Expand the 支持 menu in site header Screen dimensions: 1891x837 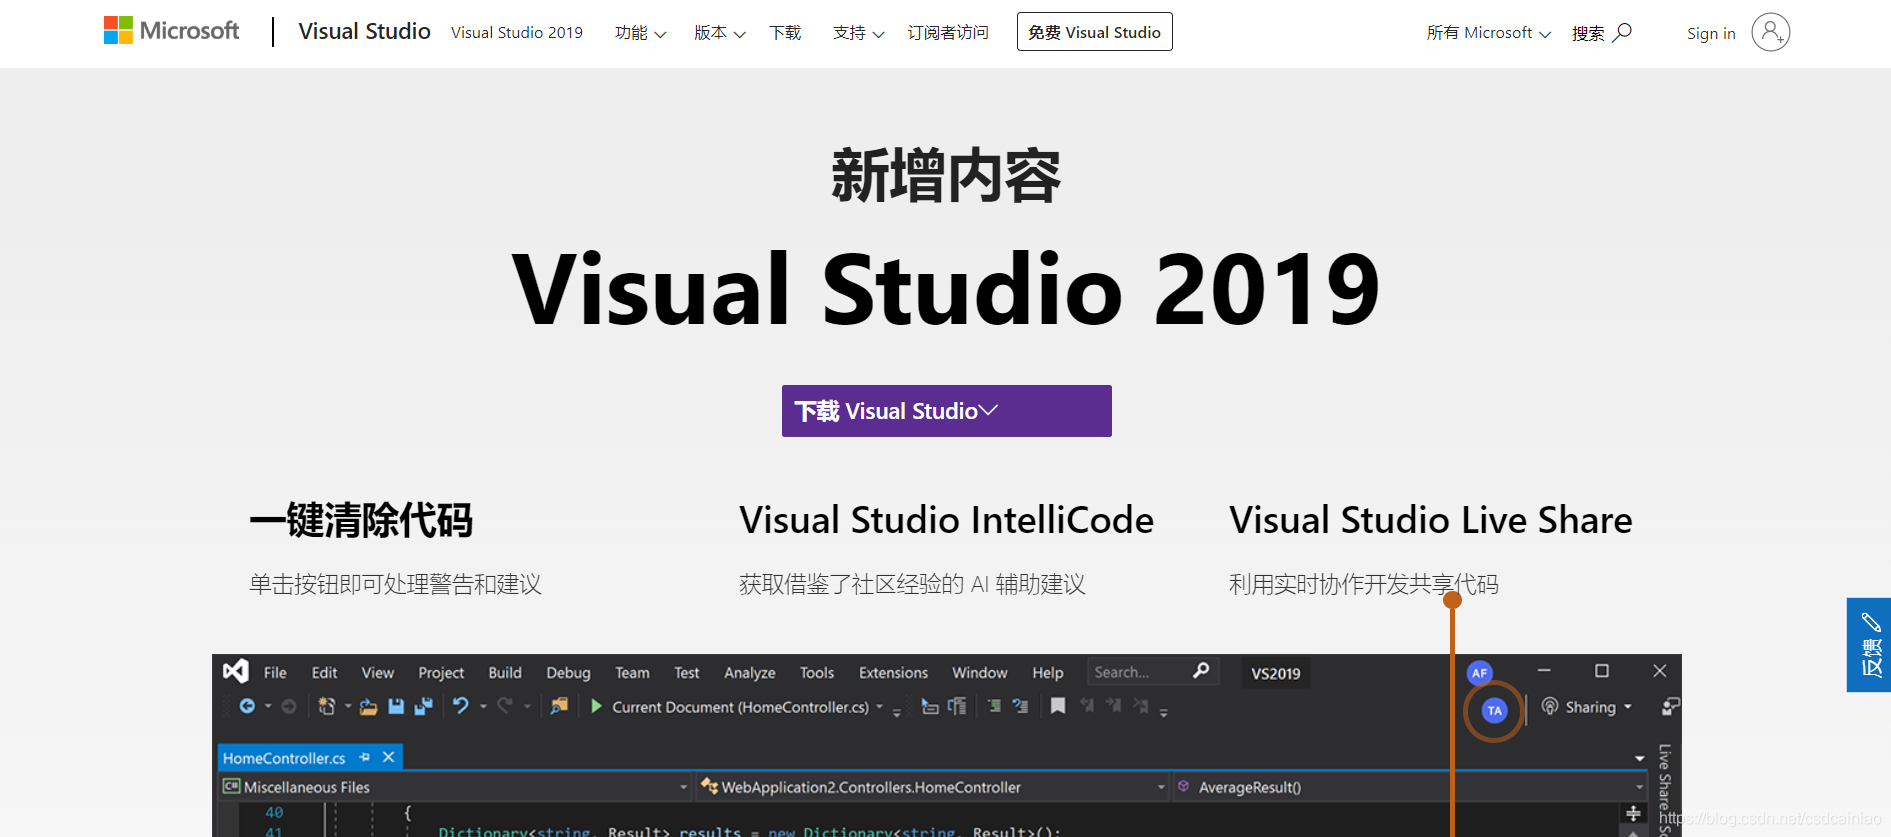858,33
